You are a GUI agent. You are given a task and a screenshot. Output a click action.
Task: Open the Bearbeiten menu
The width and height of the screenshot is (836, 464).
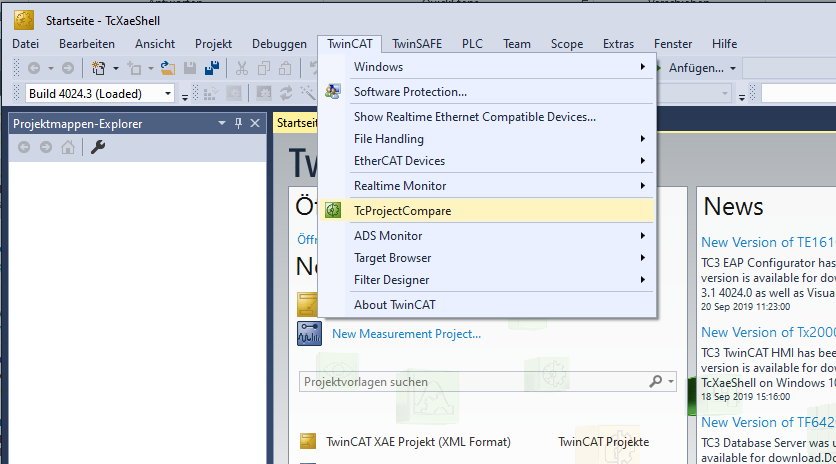coord(87,44)
